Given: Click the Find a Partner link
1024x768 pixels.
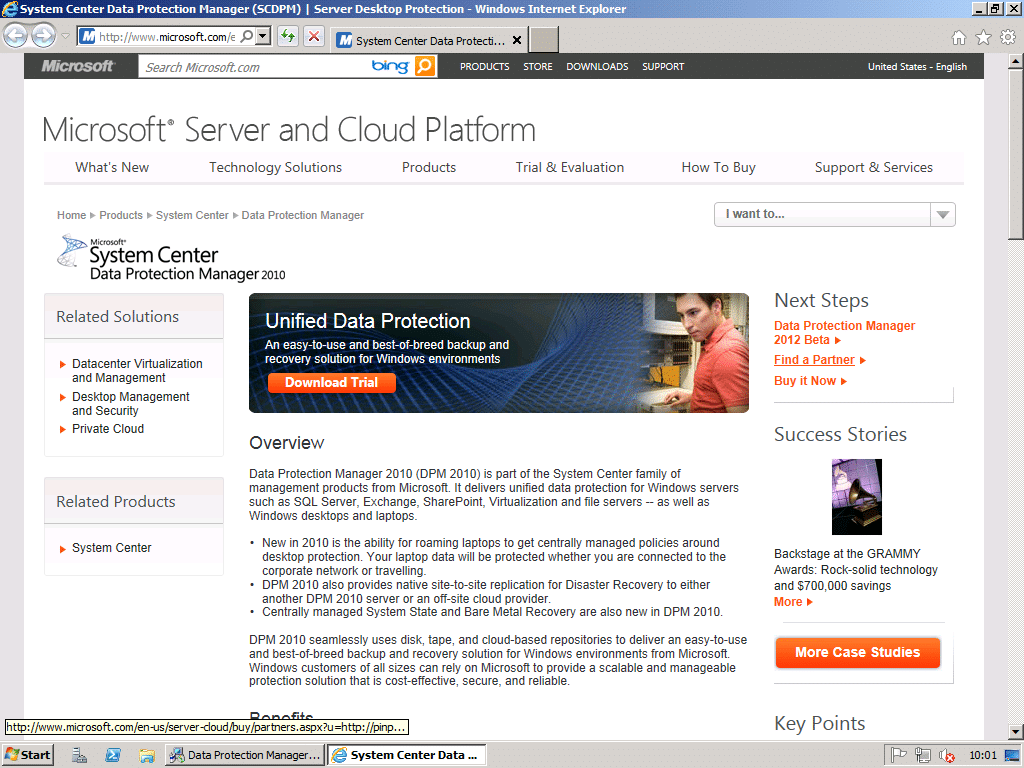Looking at the screenshot, I should pyautogui.click(x=814, y=360).
